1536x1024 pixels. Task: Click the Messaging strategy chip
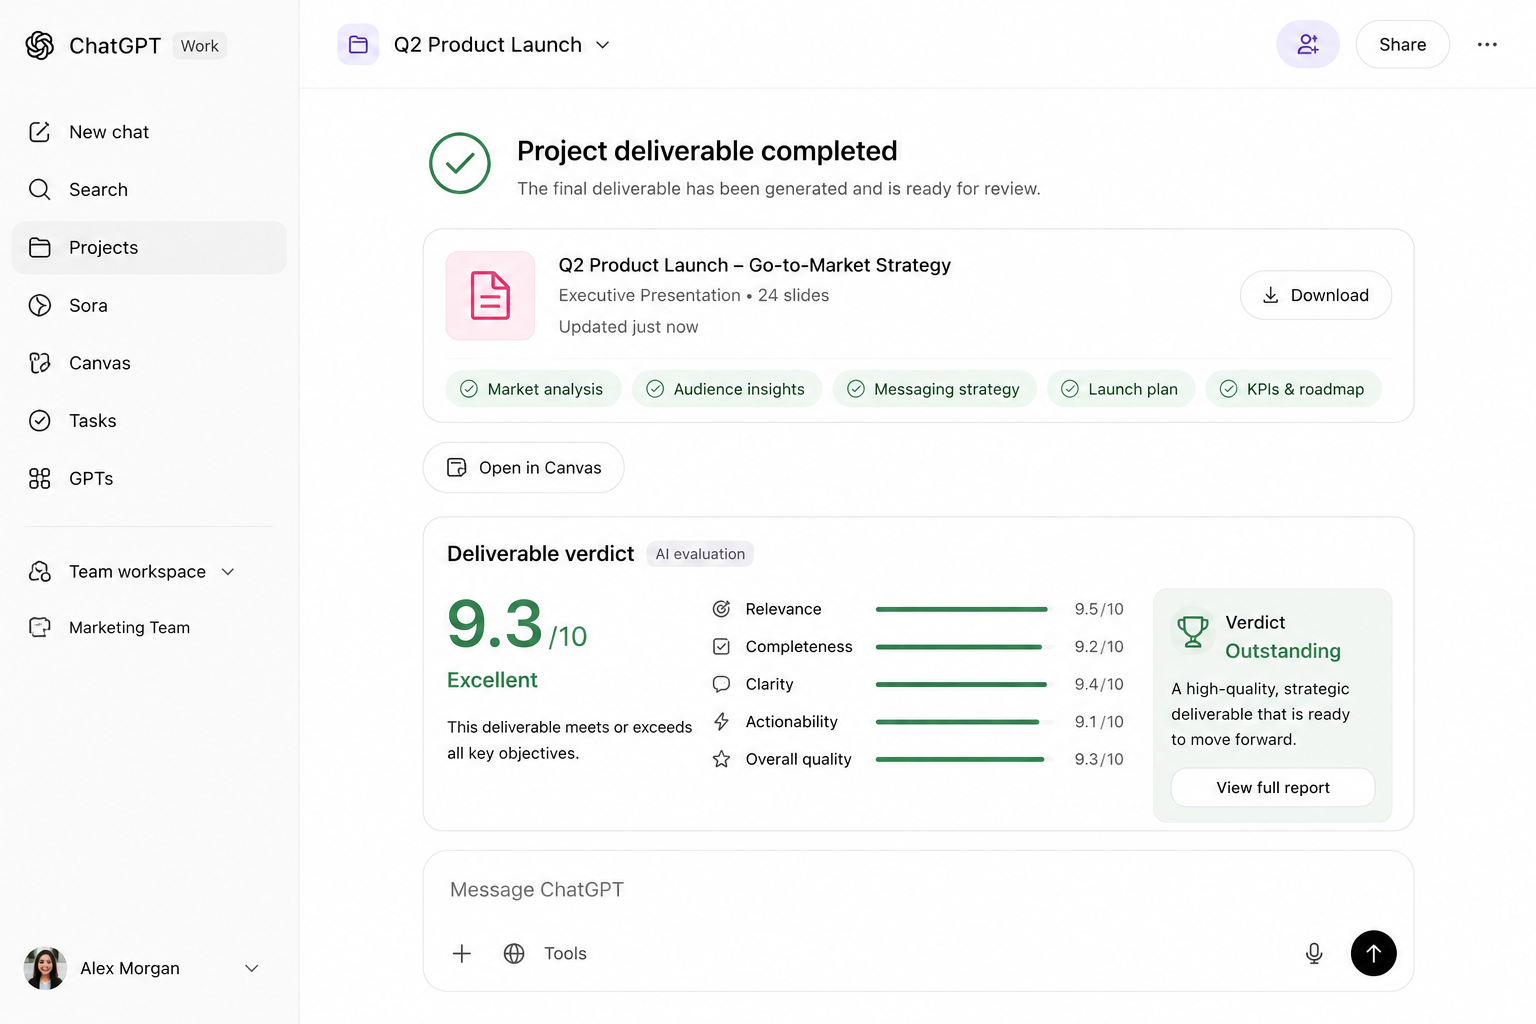pyautogui.click(x=934, y=389)
